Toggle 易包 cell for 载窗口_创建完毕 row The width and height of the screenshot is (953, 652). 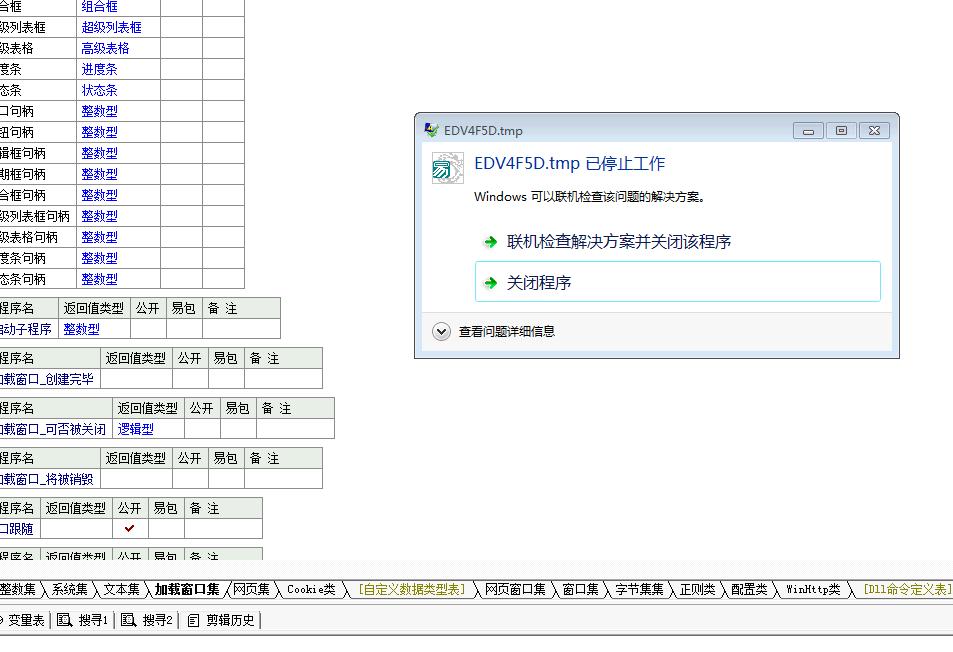point(226,379)
